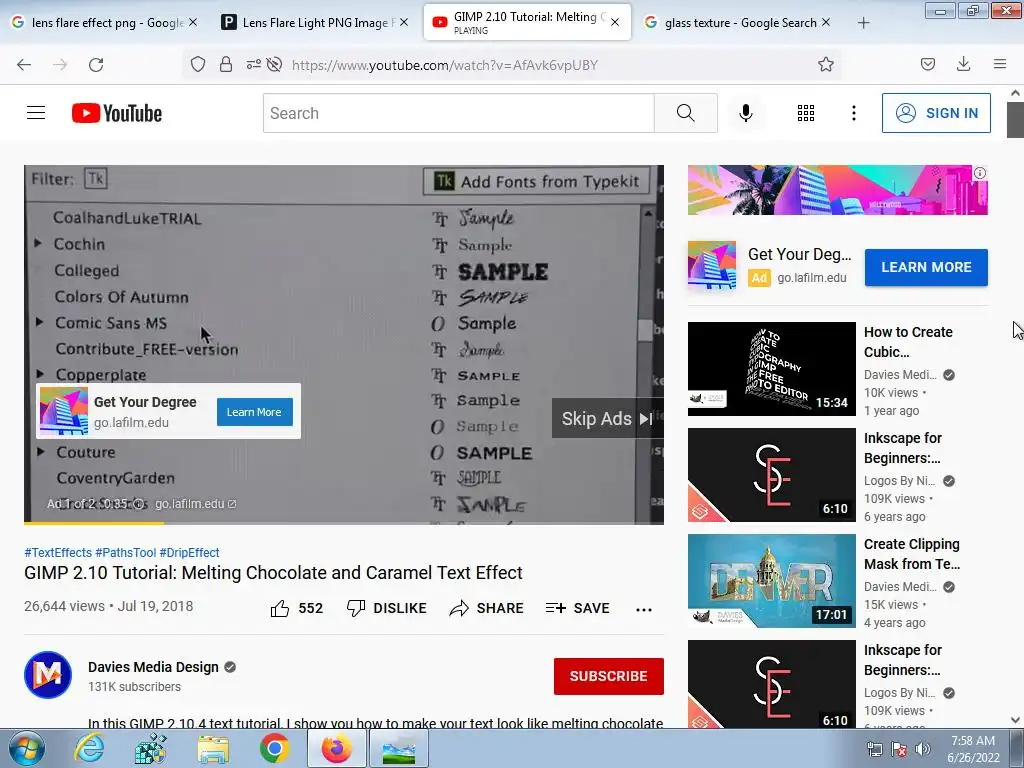1024x768 pixels.
Task: Open a new tab with the plus button
Action: click(863, 23)
